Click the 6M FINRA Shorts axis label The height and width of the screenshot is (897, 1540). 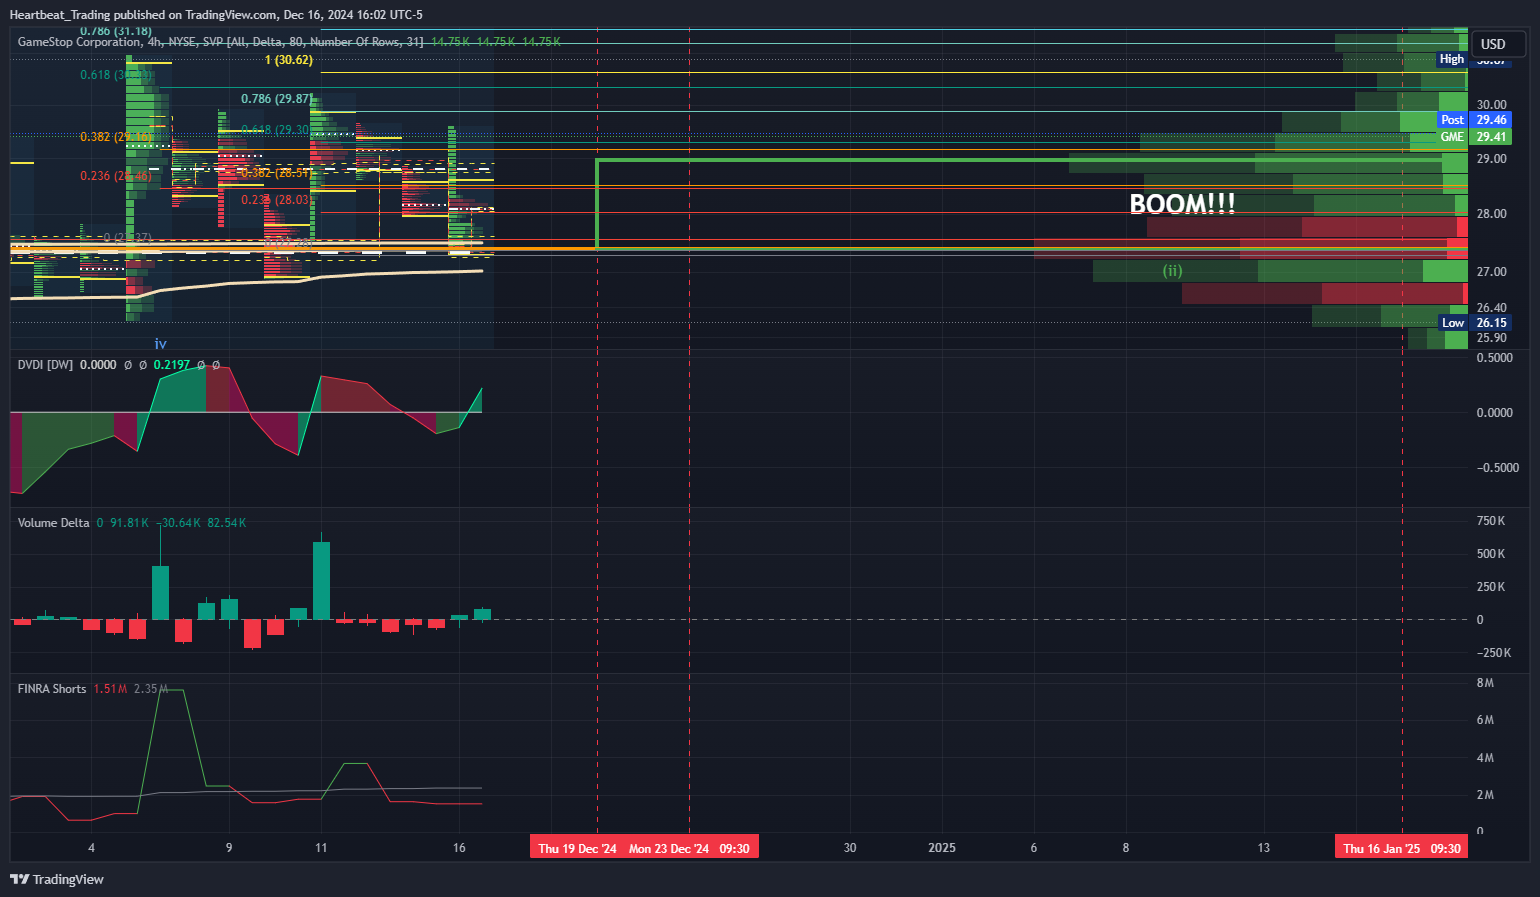pos(1485,720)
